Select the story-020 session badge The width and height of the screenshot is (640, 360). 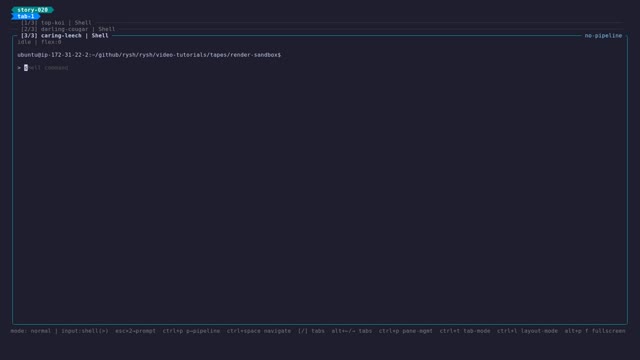pyautogui.click(x=33, y=10)
